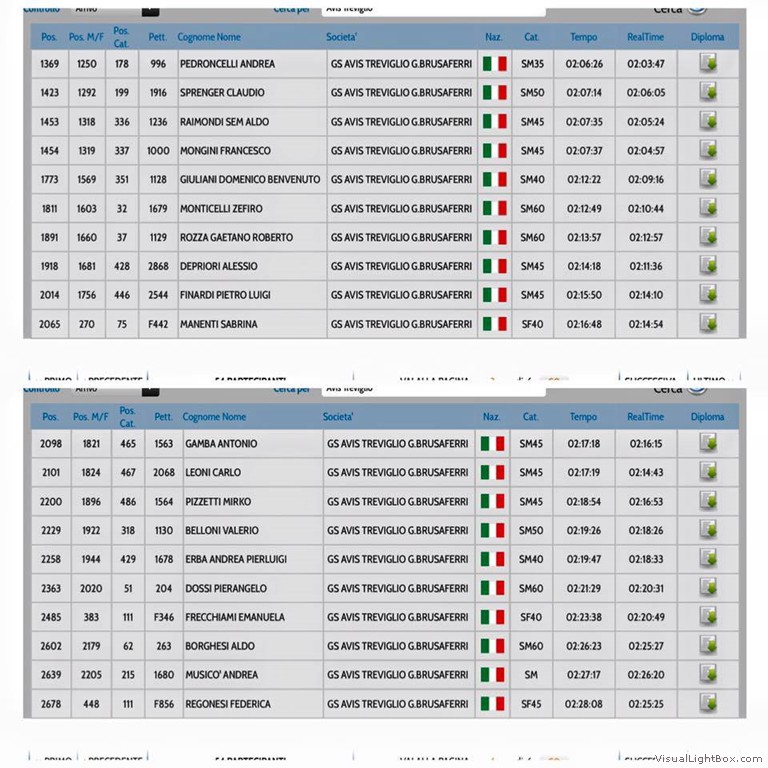Select name MONTICELLI ZEFIRO
Image resolution: width=768 pixels, height=768 pixels.
221,209
